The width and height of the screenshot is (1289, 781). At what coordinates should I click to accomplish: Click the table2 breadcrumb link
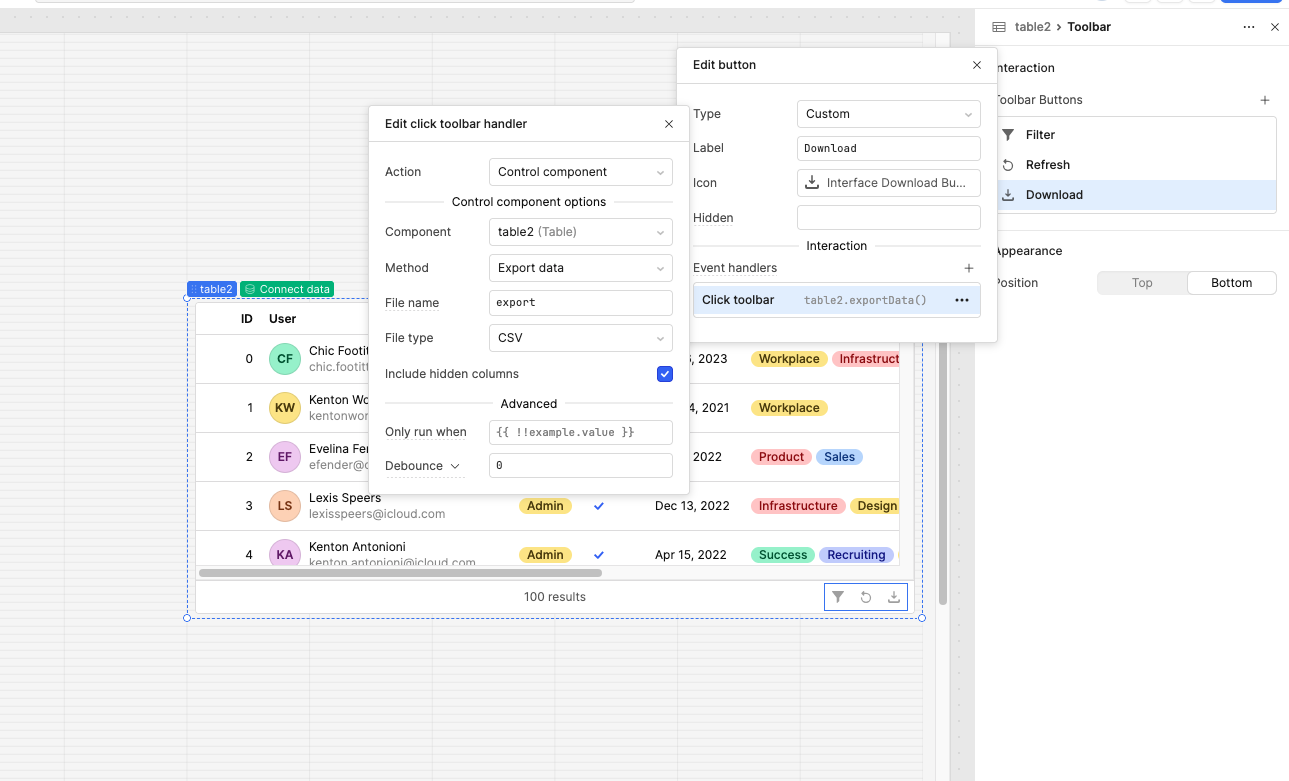(1032, 27)
